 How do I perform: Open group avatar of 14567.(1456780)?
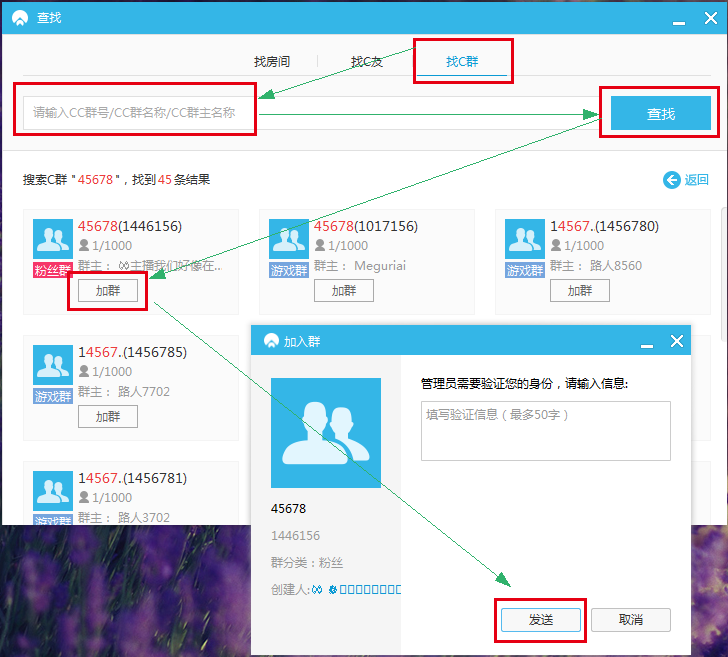click(525, 239)
